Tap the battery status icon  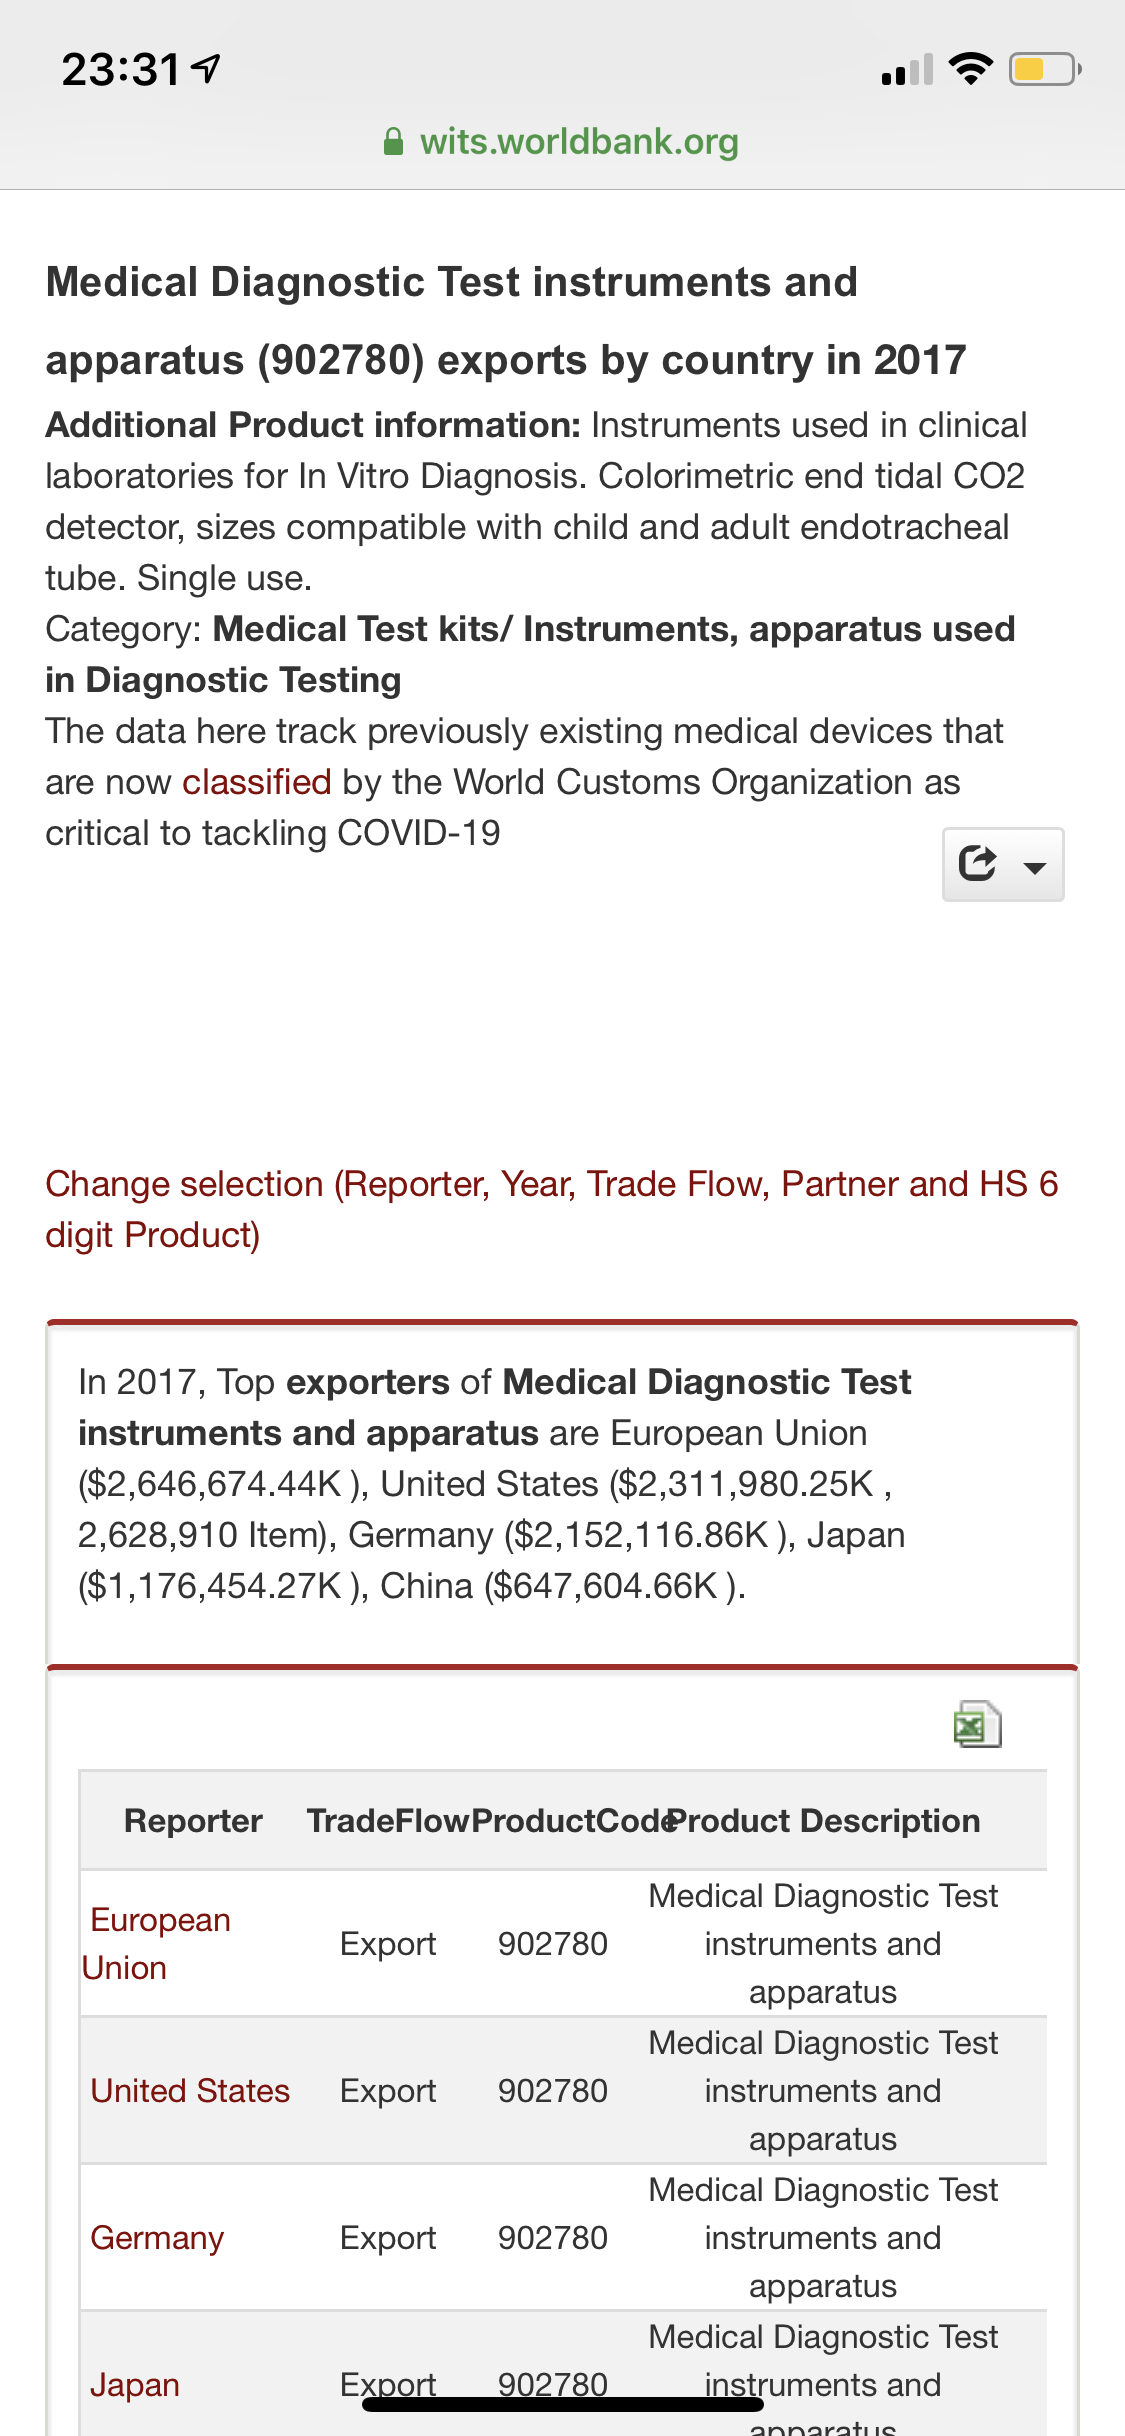click(x=1044, y=70)
